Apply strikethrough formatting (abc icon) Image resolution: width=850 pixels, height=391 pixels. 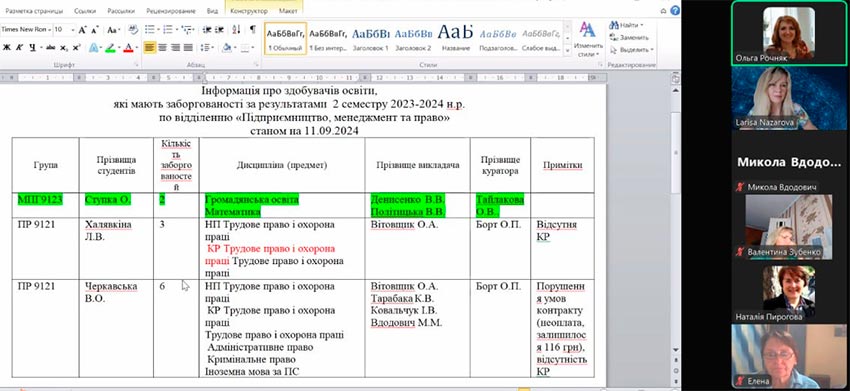(51, 48)
